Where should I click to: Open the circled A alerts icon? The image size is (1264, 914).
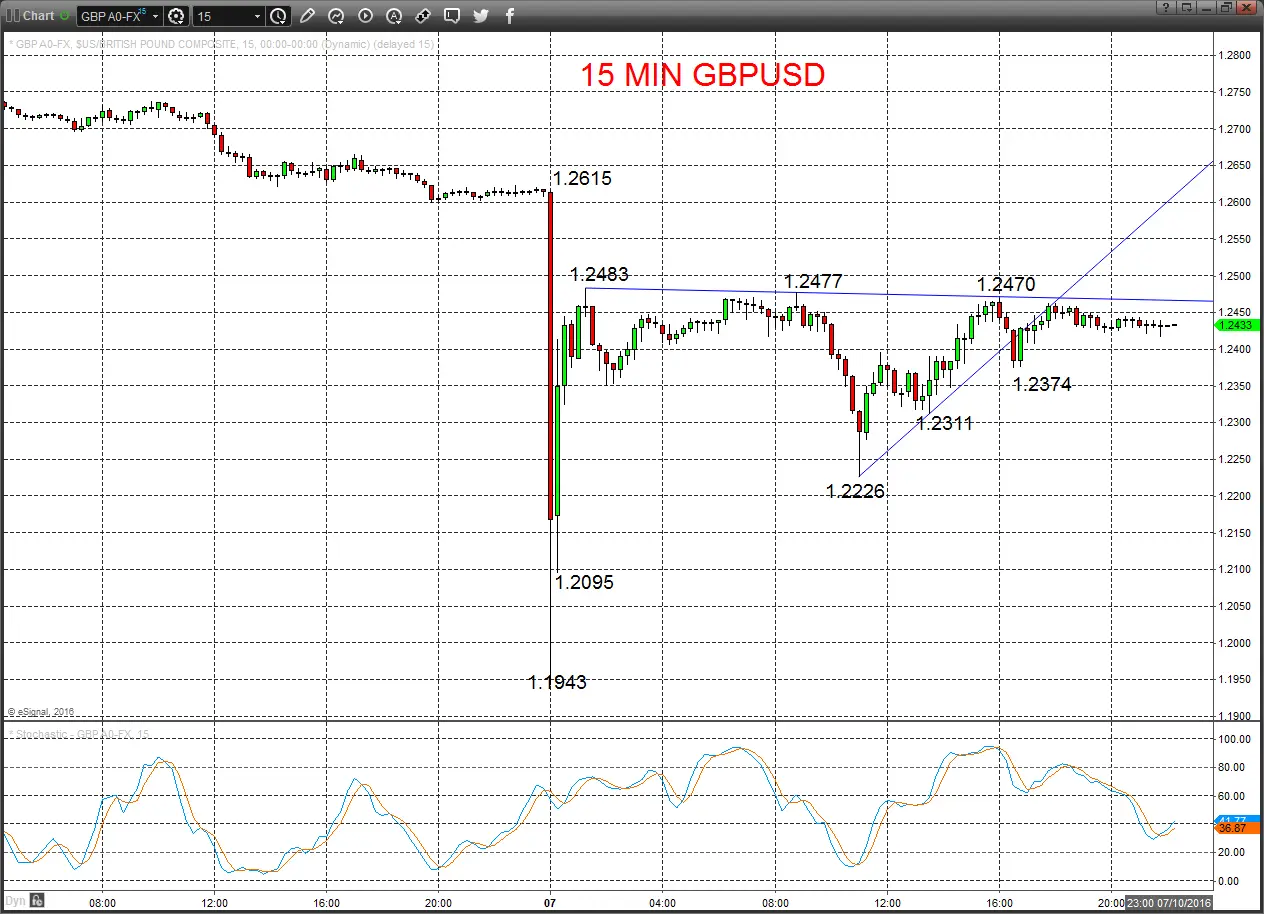tap(394, 16)
